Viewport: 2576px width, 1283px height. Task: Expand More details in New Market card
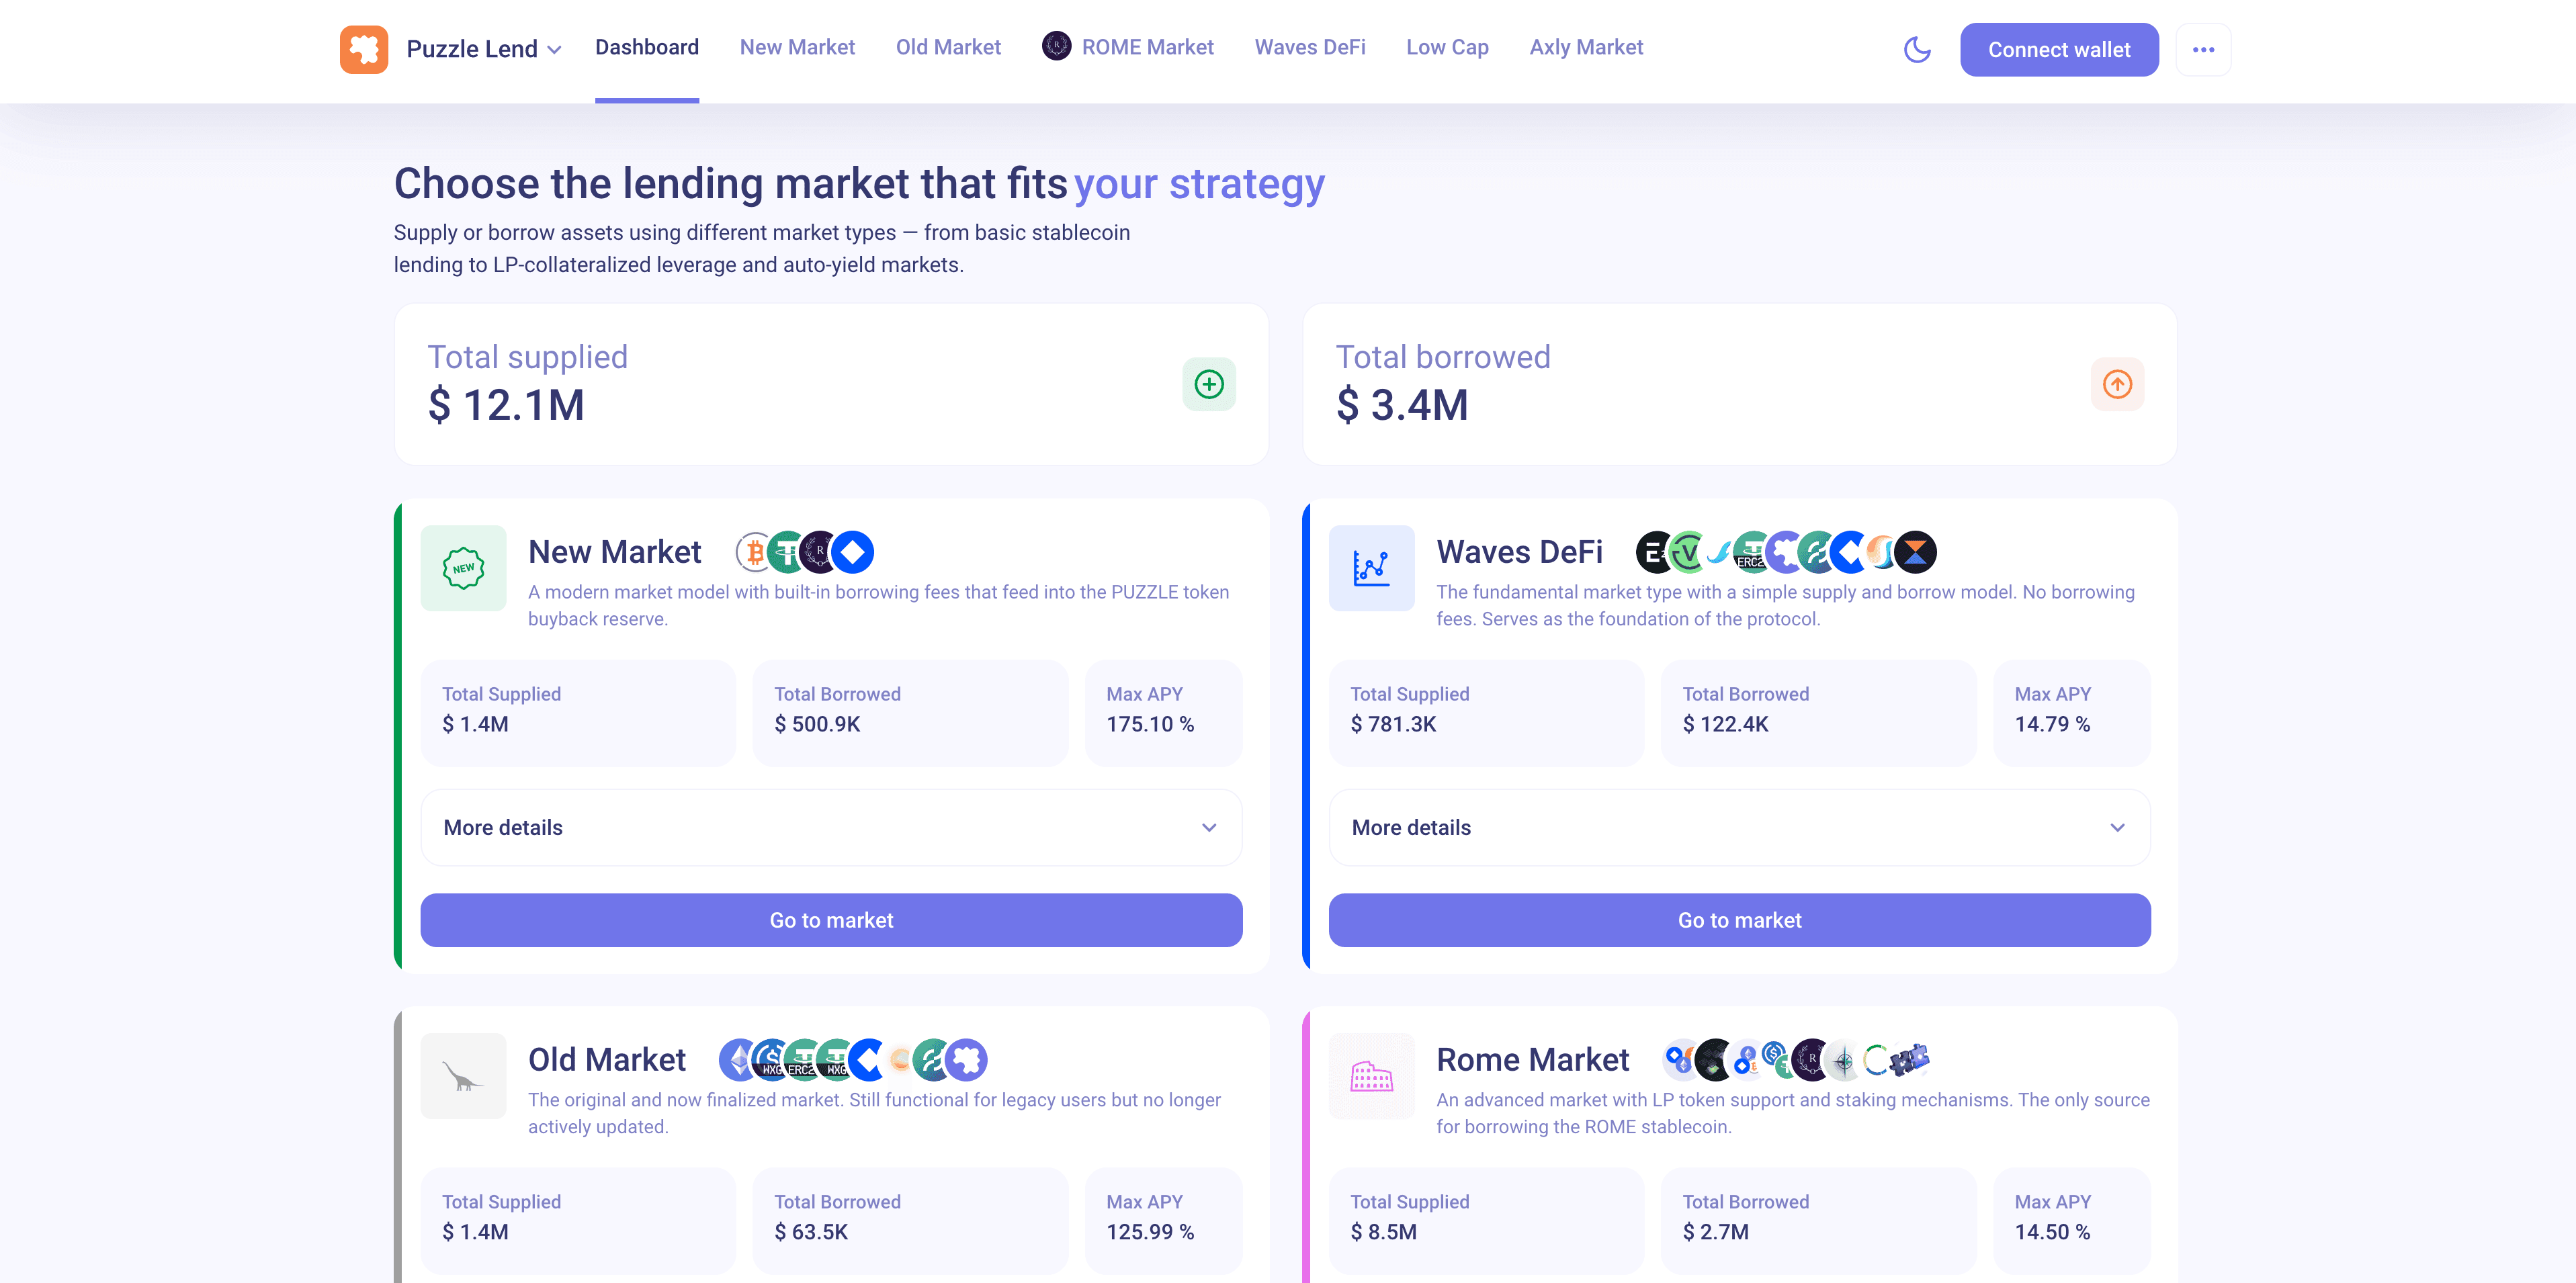tap(831, 827)
